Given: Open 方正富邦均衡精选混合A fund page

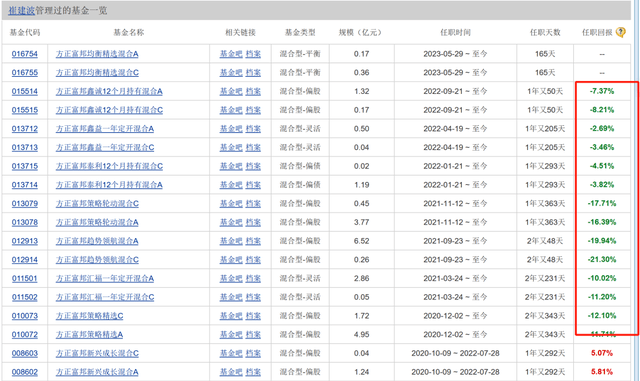Looking at the screenshot, I should coord(97,54).
